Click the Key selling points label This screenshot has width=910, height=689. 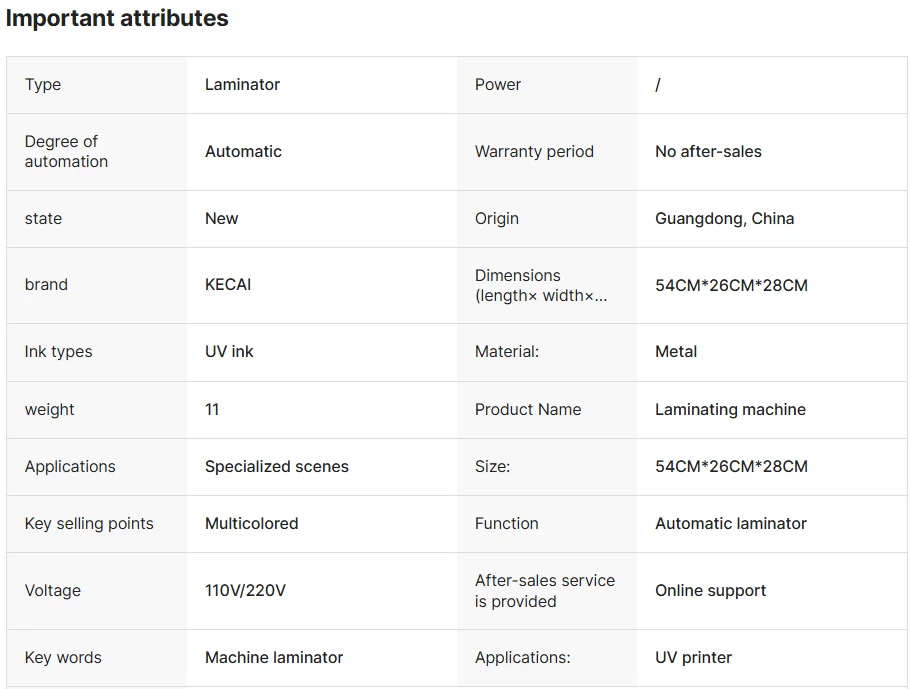(x=89, y=524)
